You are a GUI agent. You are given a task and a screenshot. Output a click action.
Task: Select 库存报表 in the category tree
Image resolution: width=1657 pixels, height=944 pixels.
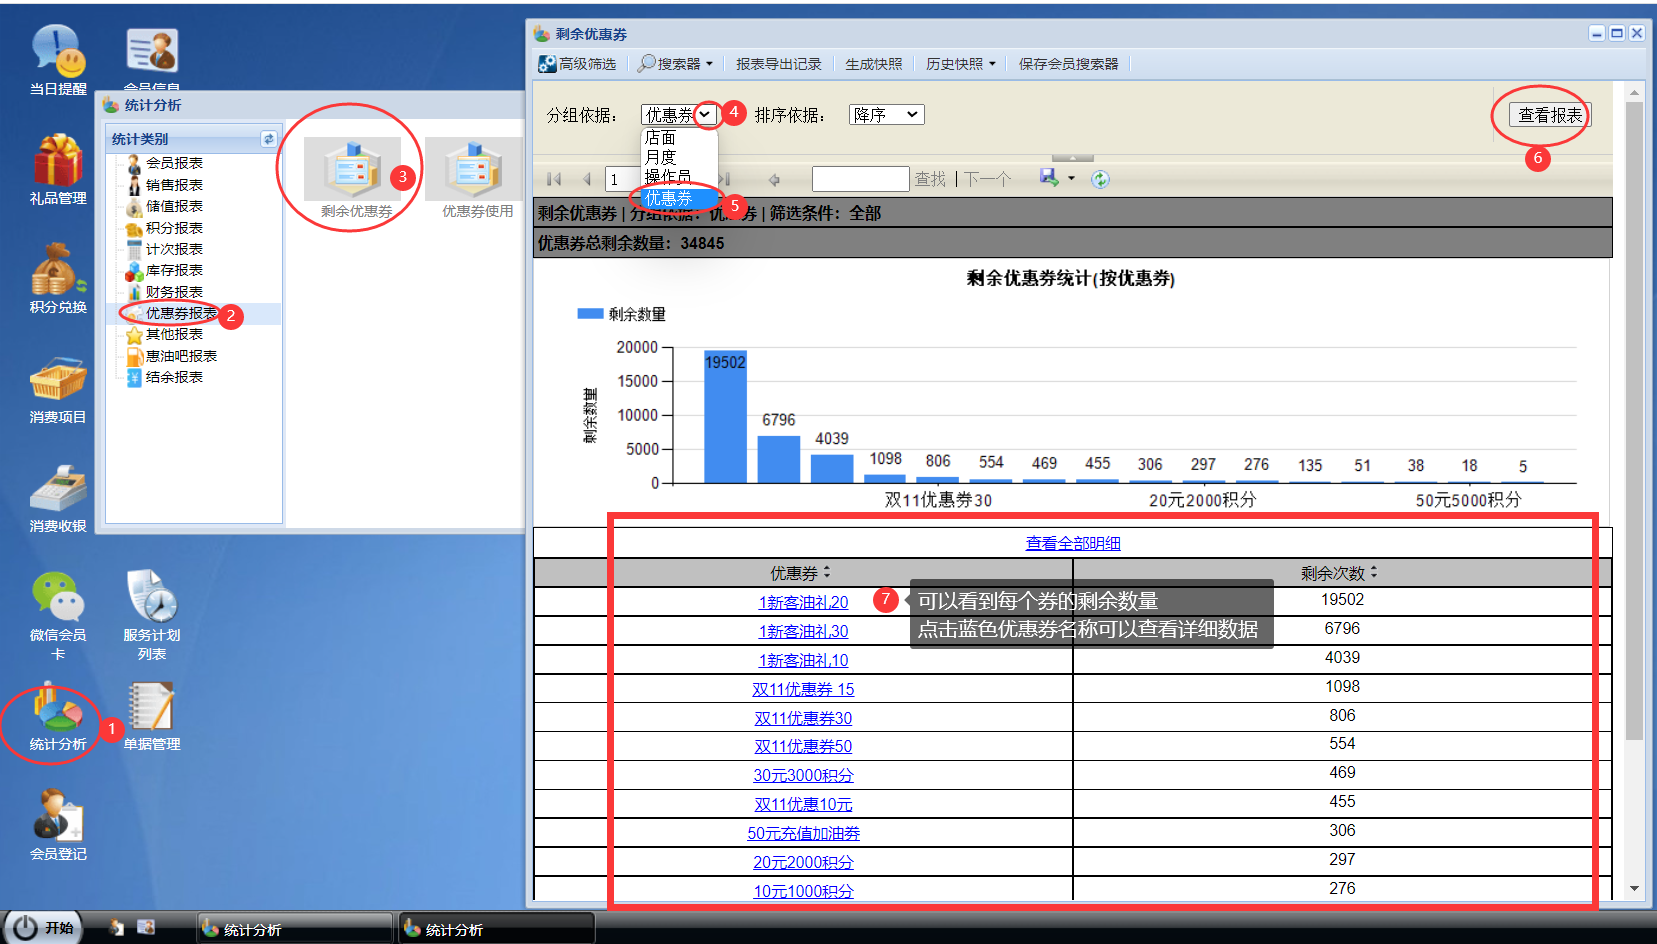(174, 270)
